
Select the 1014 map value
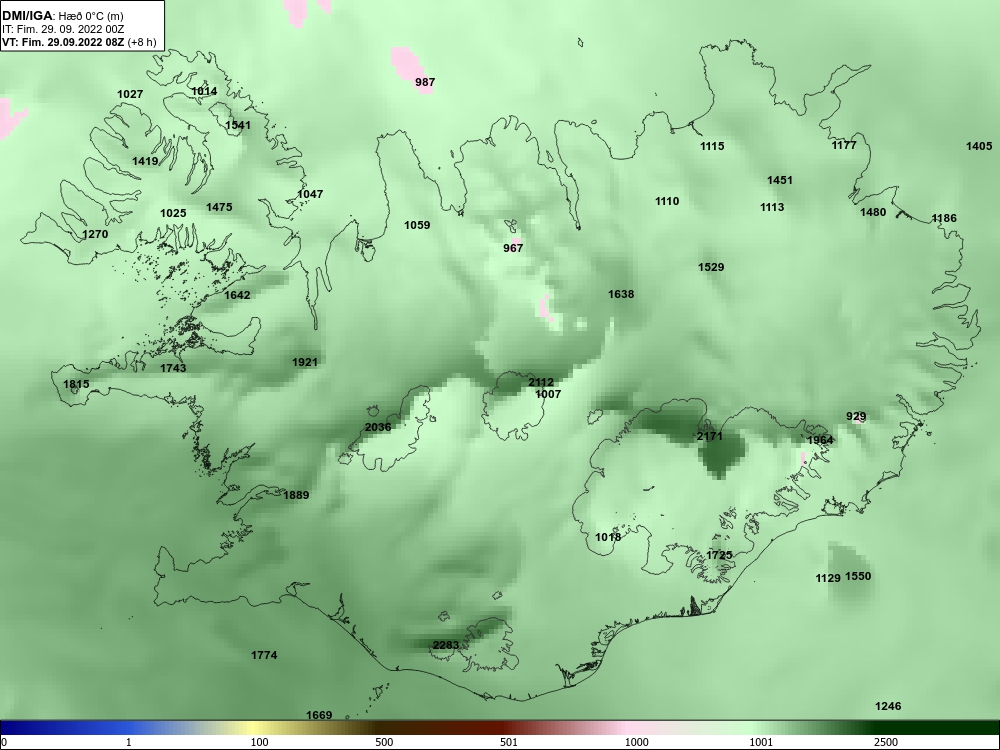[x=204, y=91]
